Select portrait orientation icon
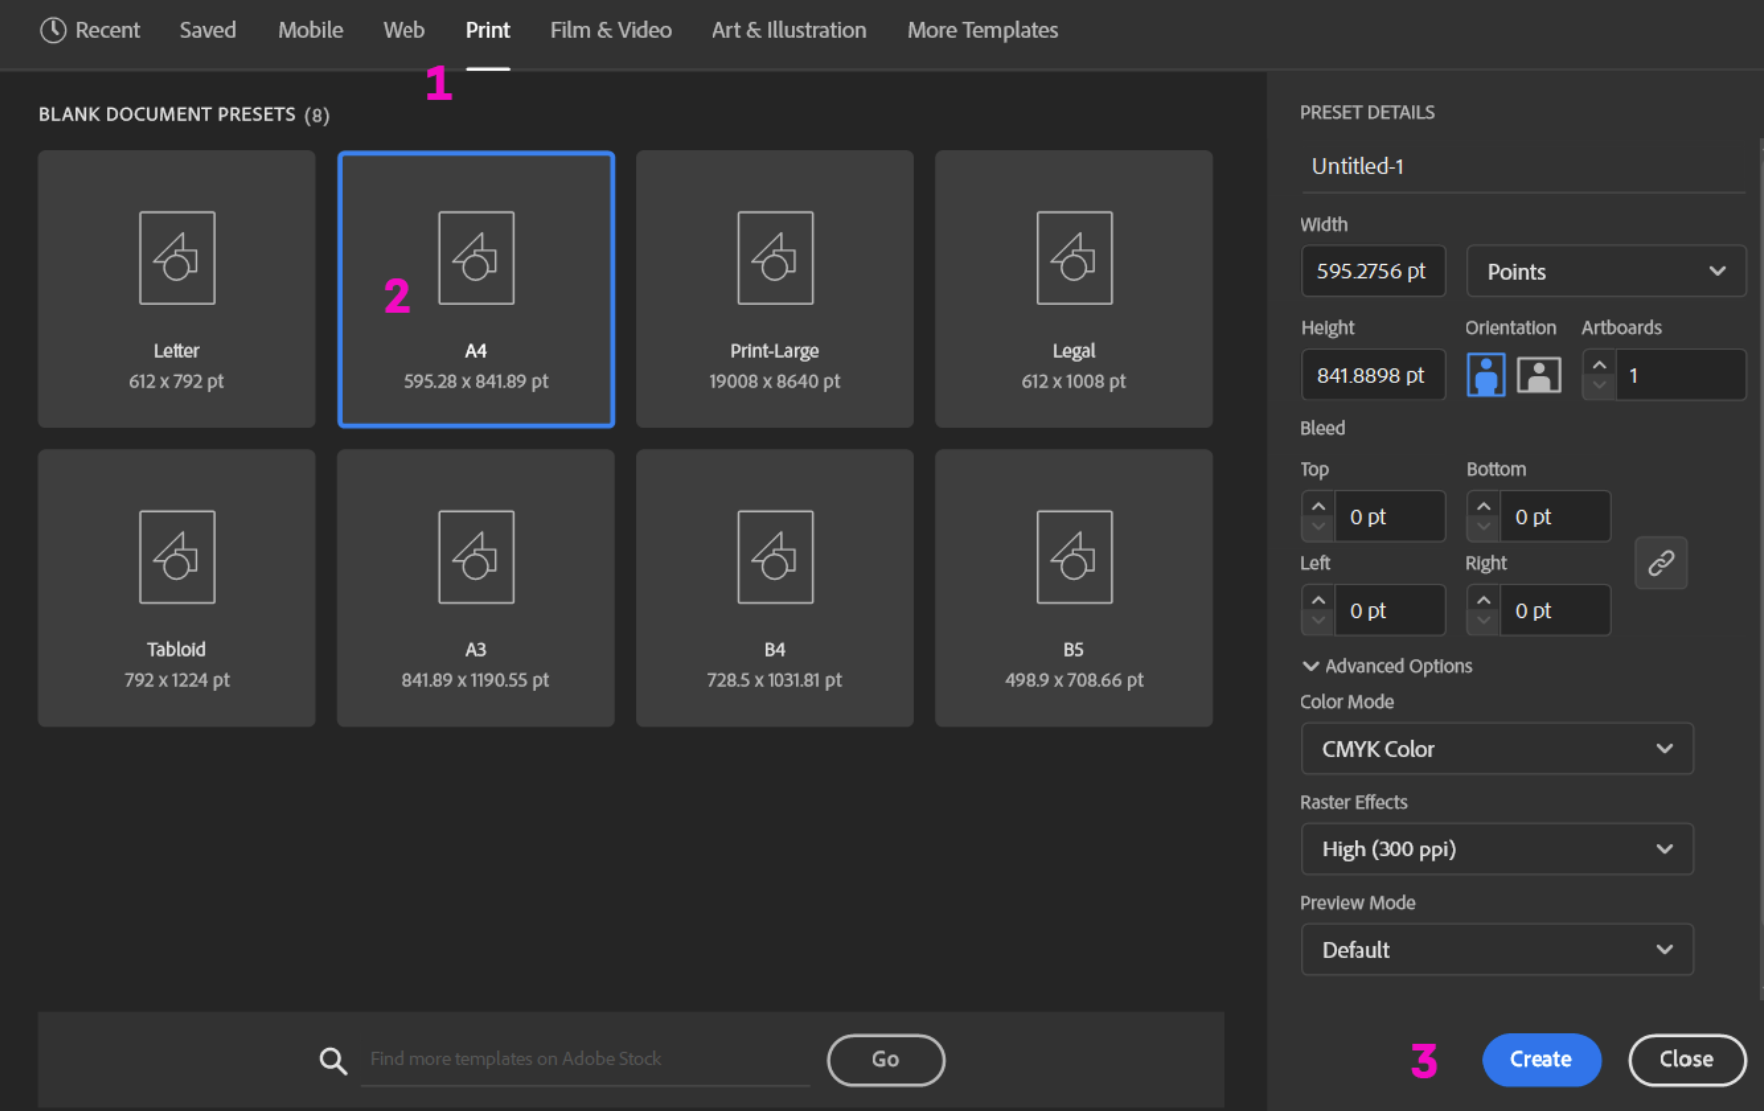This screenshot has width=1764, height=1111. click(1486, 374)
